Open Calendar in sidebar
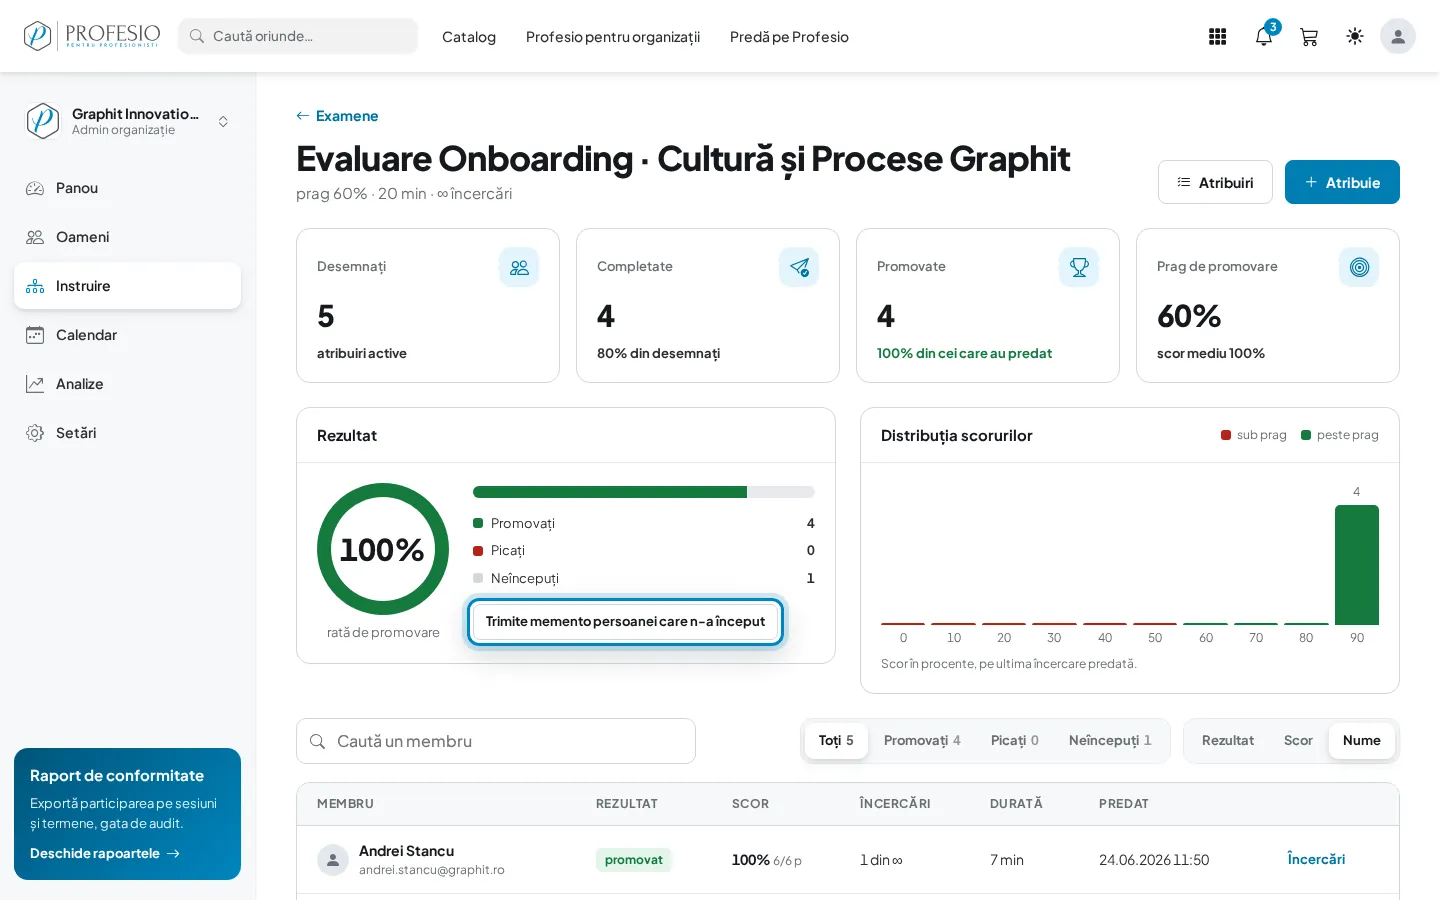This screenshot has width=1440, height=900. pos(127,335)
